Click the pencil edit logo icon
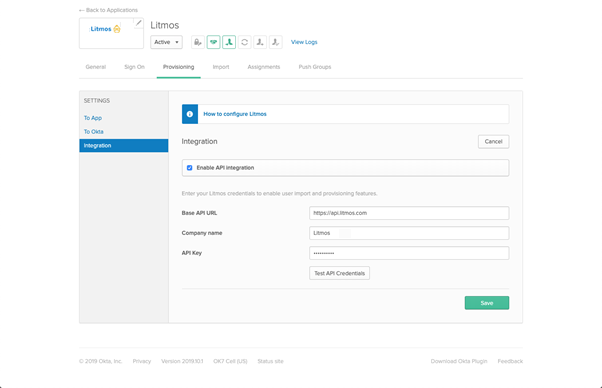602x388 pixels. tap(139, 23)
